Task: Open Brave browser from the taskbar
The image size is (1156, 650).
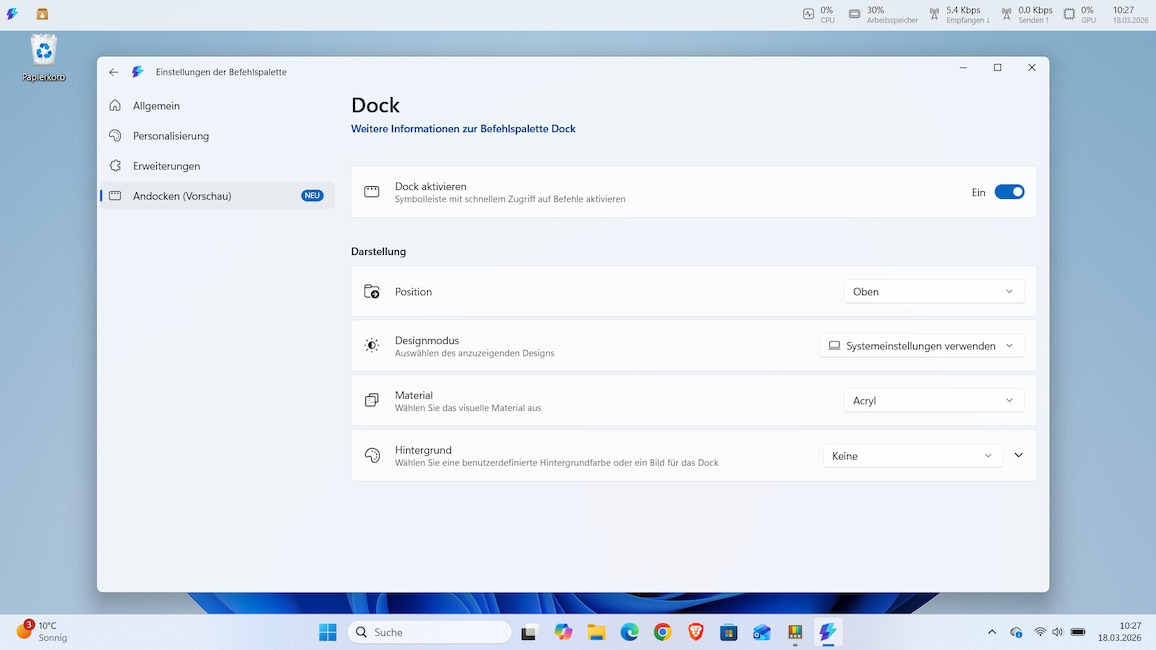Action: click(695, 632)
